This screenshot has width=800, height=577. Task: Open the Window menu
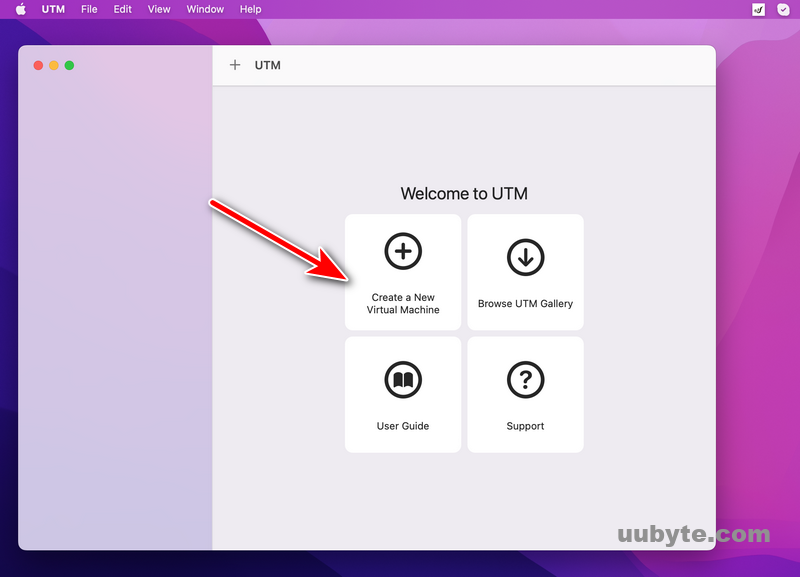205,9
